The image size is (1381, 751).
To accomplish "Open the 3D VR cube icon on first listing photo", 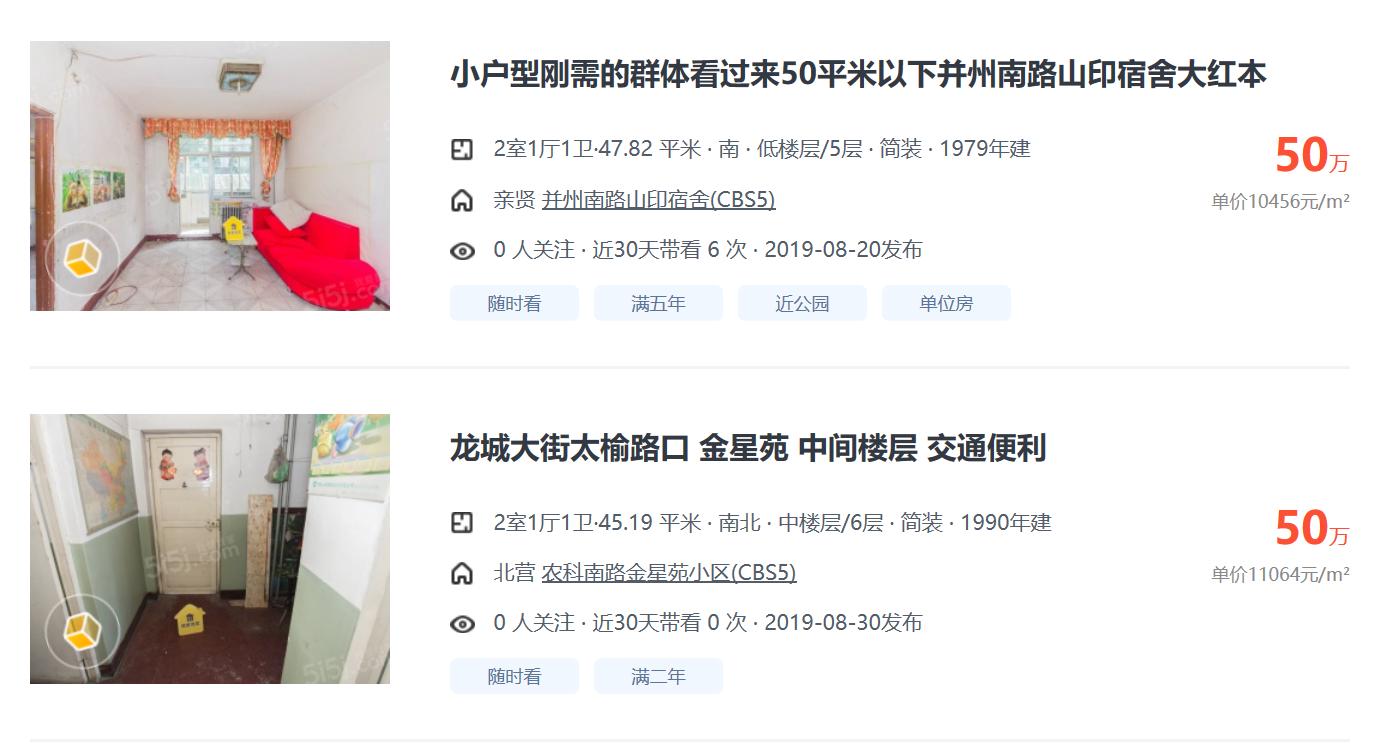I will pos(82,259).
